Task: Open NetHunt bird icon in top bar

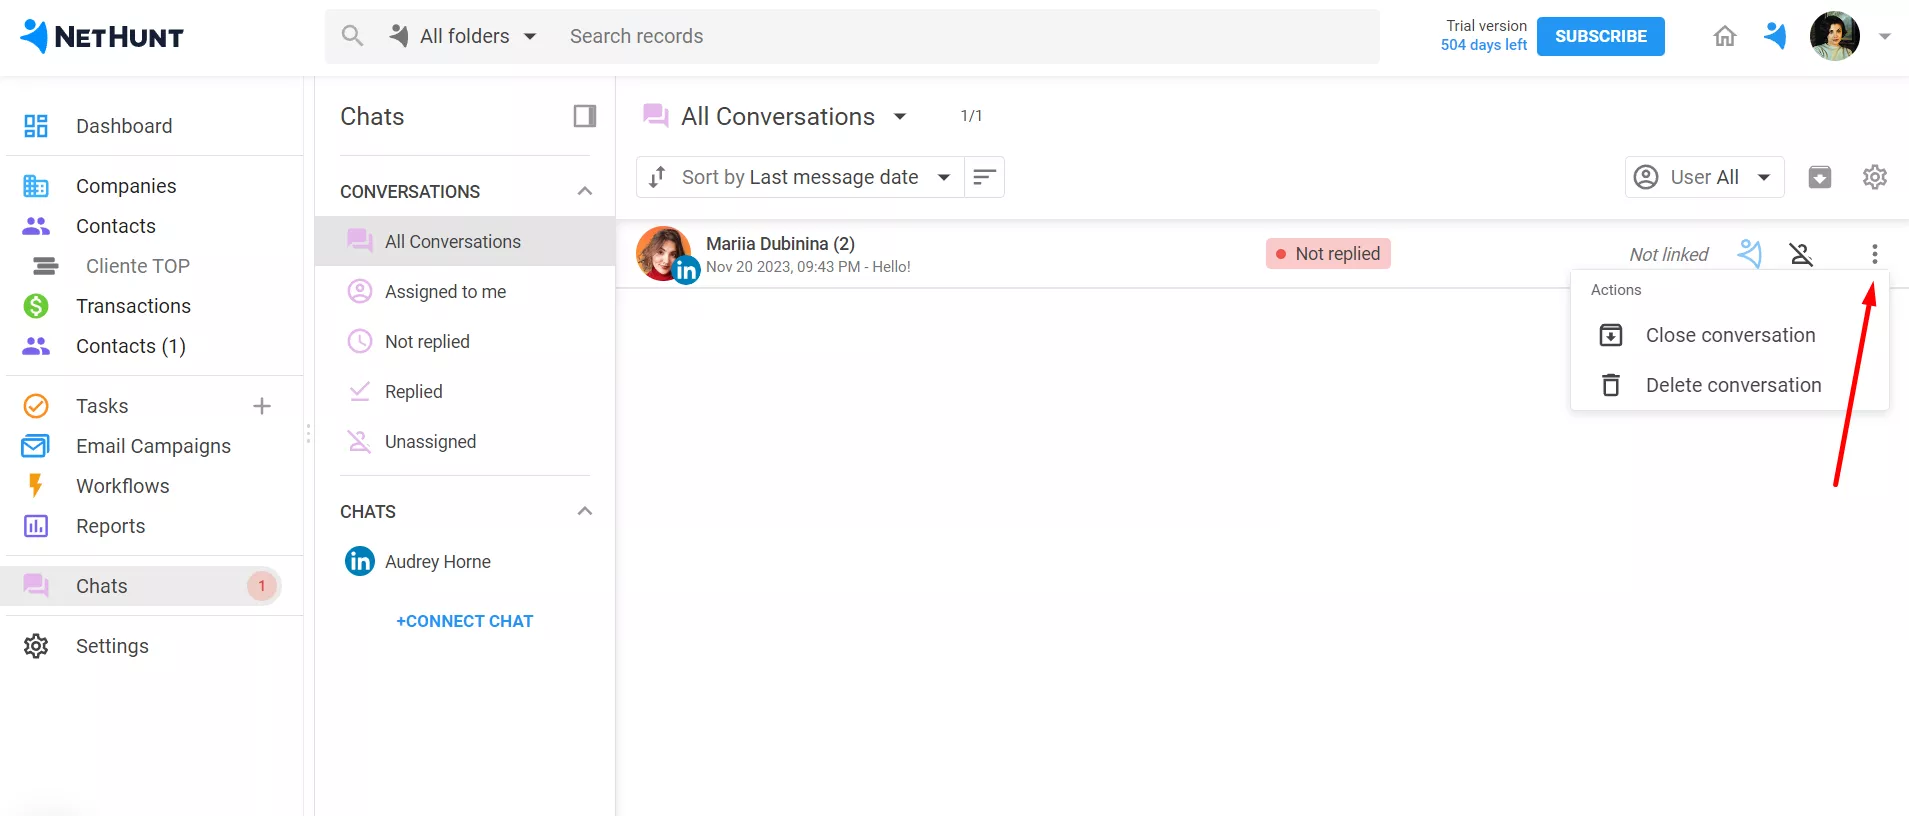Action: pos(1775,36)
